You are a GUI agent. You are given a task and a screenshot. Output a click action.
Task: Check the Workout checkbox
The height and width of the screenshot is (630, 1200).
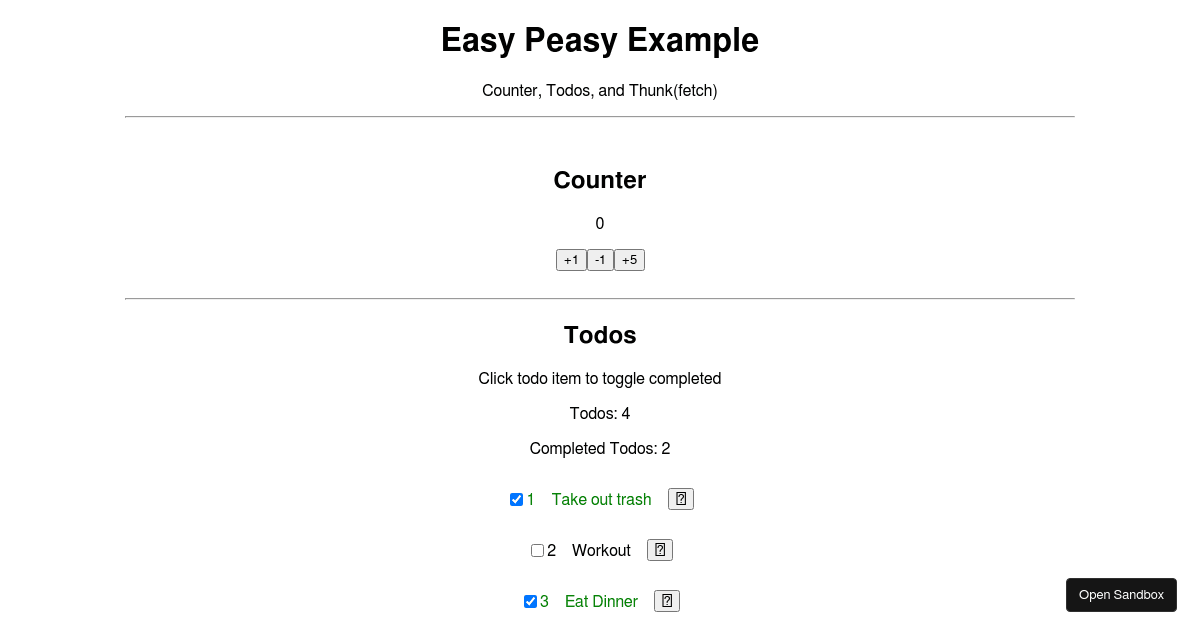pyautogui.click(x=537, y=550)
